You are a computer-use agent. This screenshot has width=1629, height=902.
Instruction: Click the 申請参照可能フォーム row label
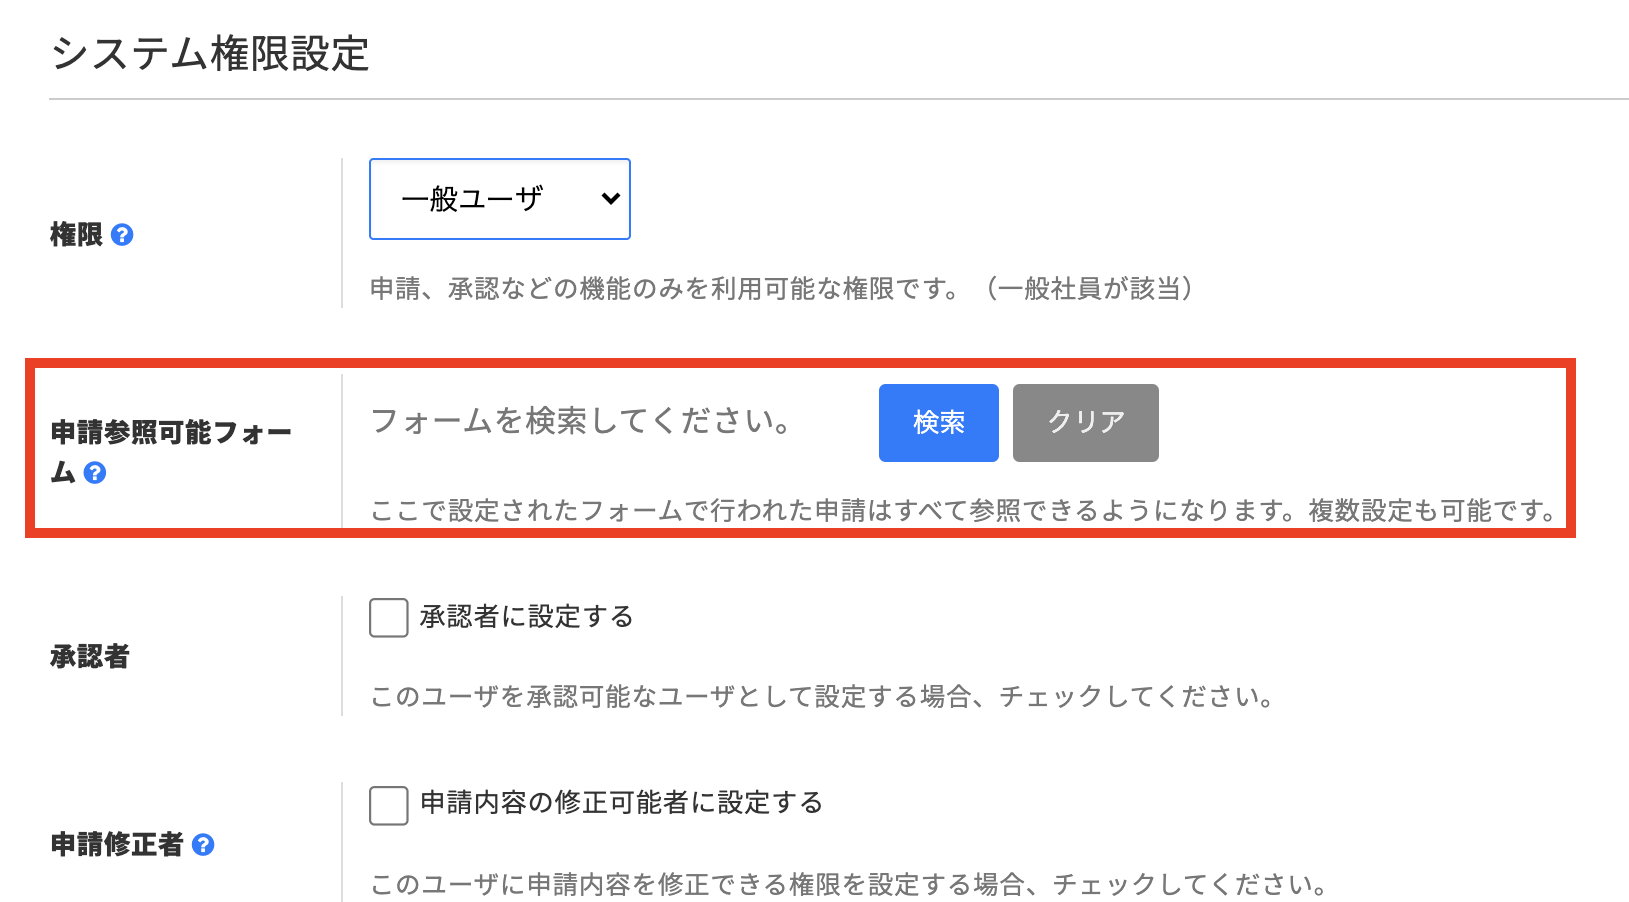click(170, 433)
